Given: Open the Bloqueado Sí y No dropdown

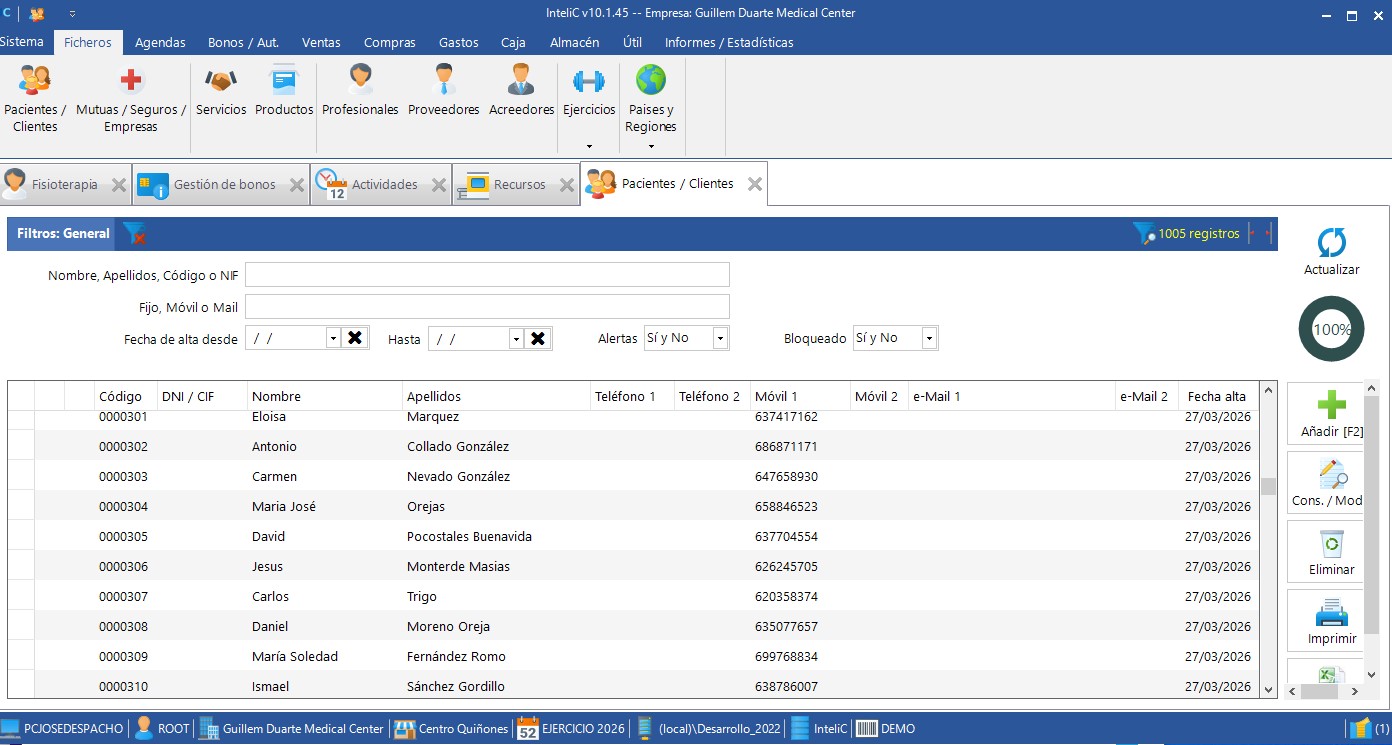Looking at the screenshot, I should pyautogui.click(x=929, y=339).
